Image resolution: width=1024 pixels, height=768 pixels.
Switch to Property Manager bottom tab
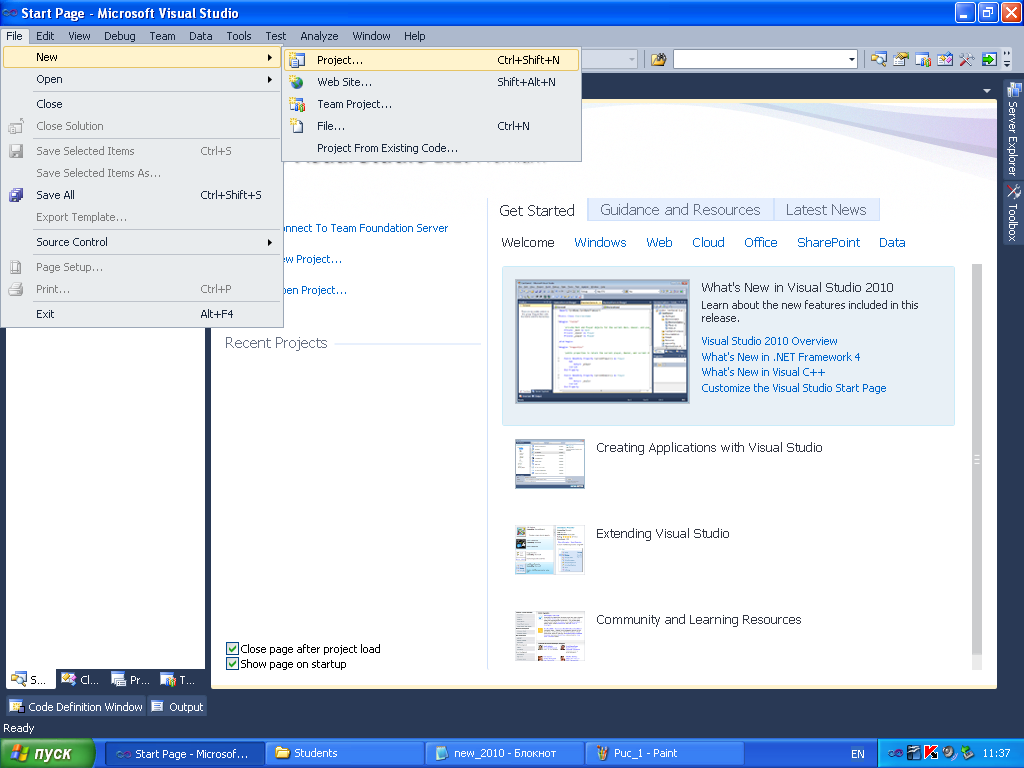tap(130, 680)
